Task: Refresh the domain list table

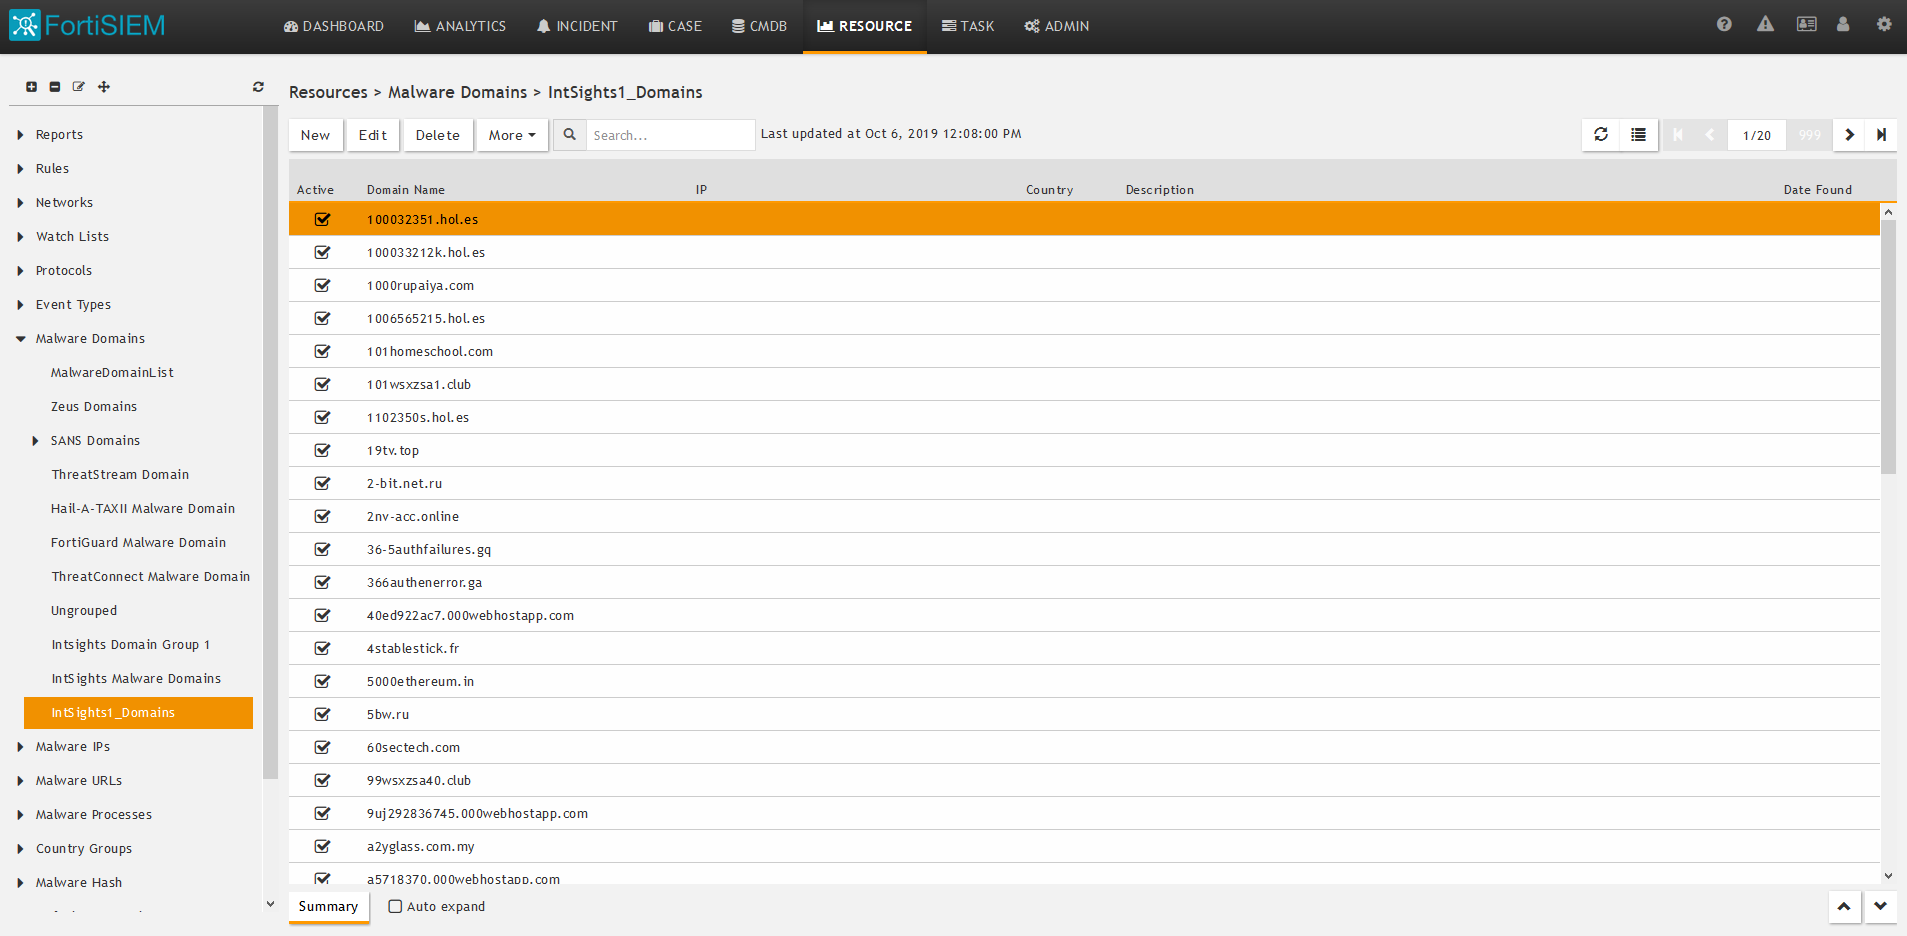Action: click(1601, 135)
